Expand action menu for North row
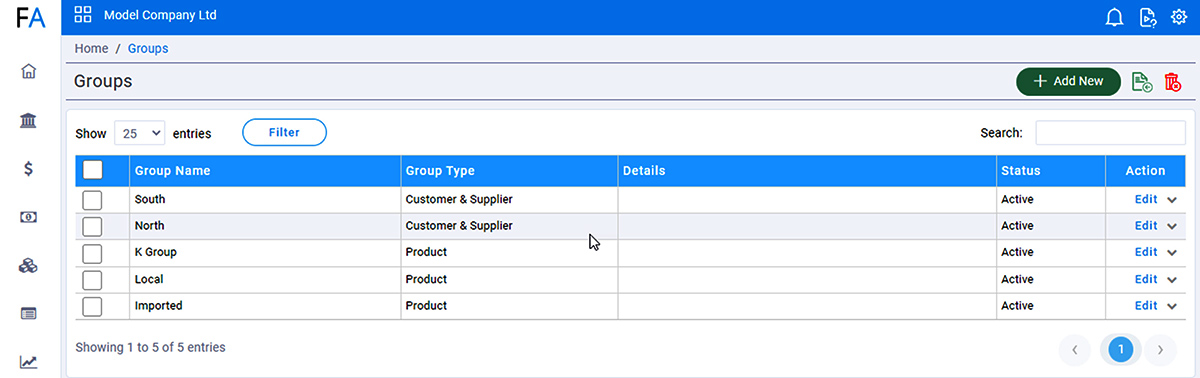 (x=1172, y=226)
